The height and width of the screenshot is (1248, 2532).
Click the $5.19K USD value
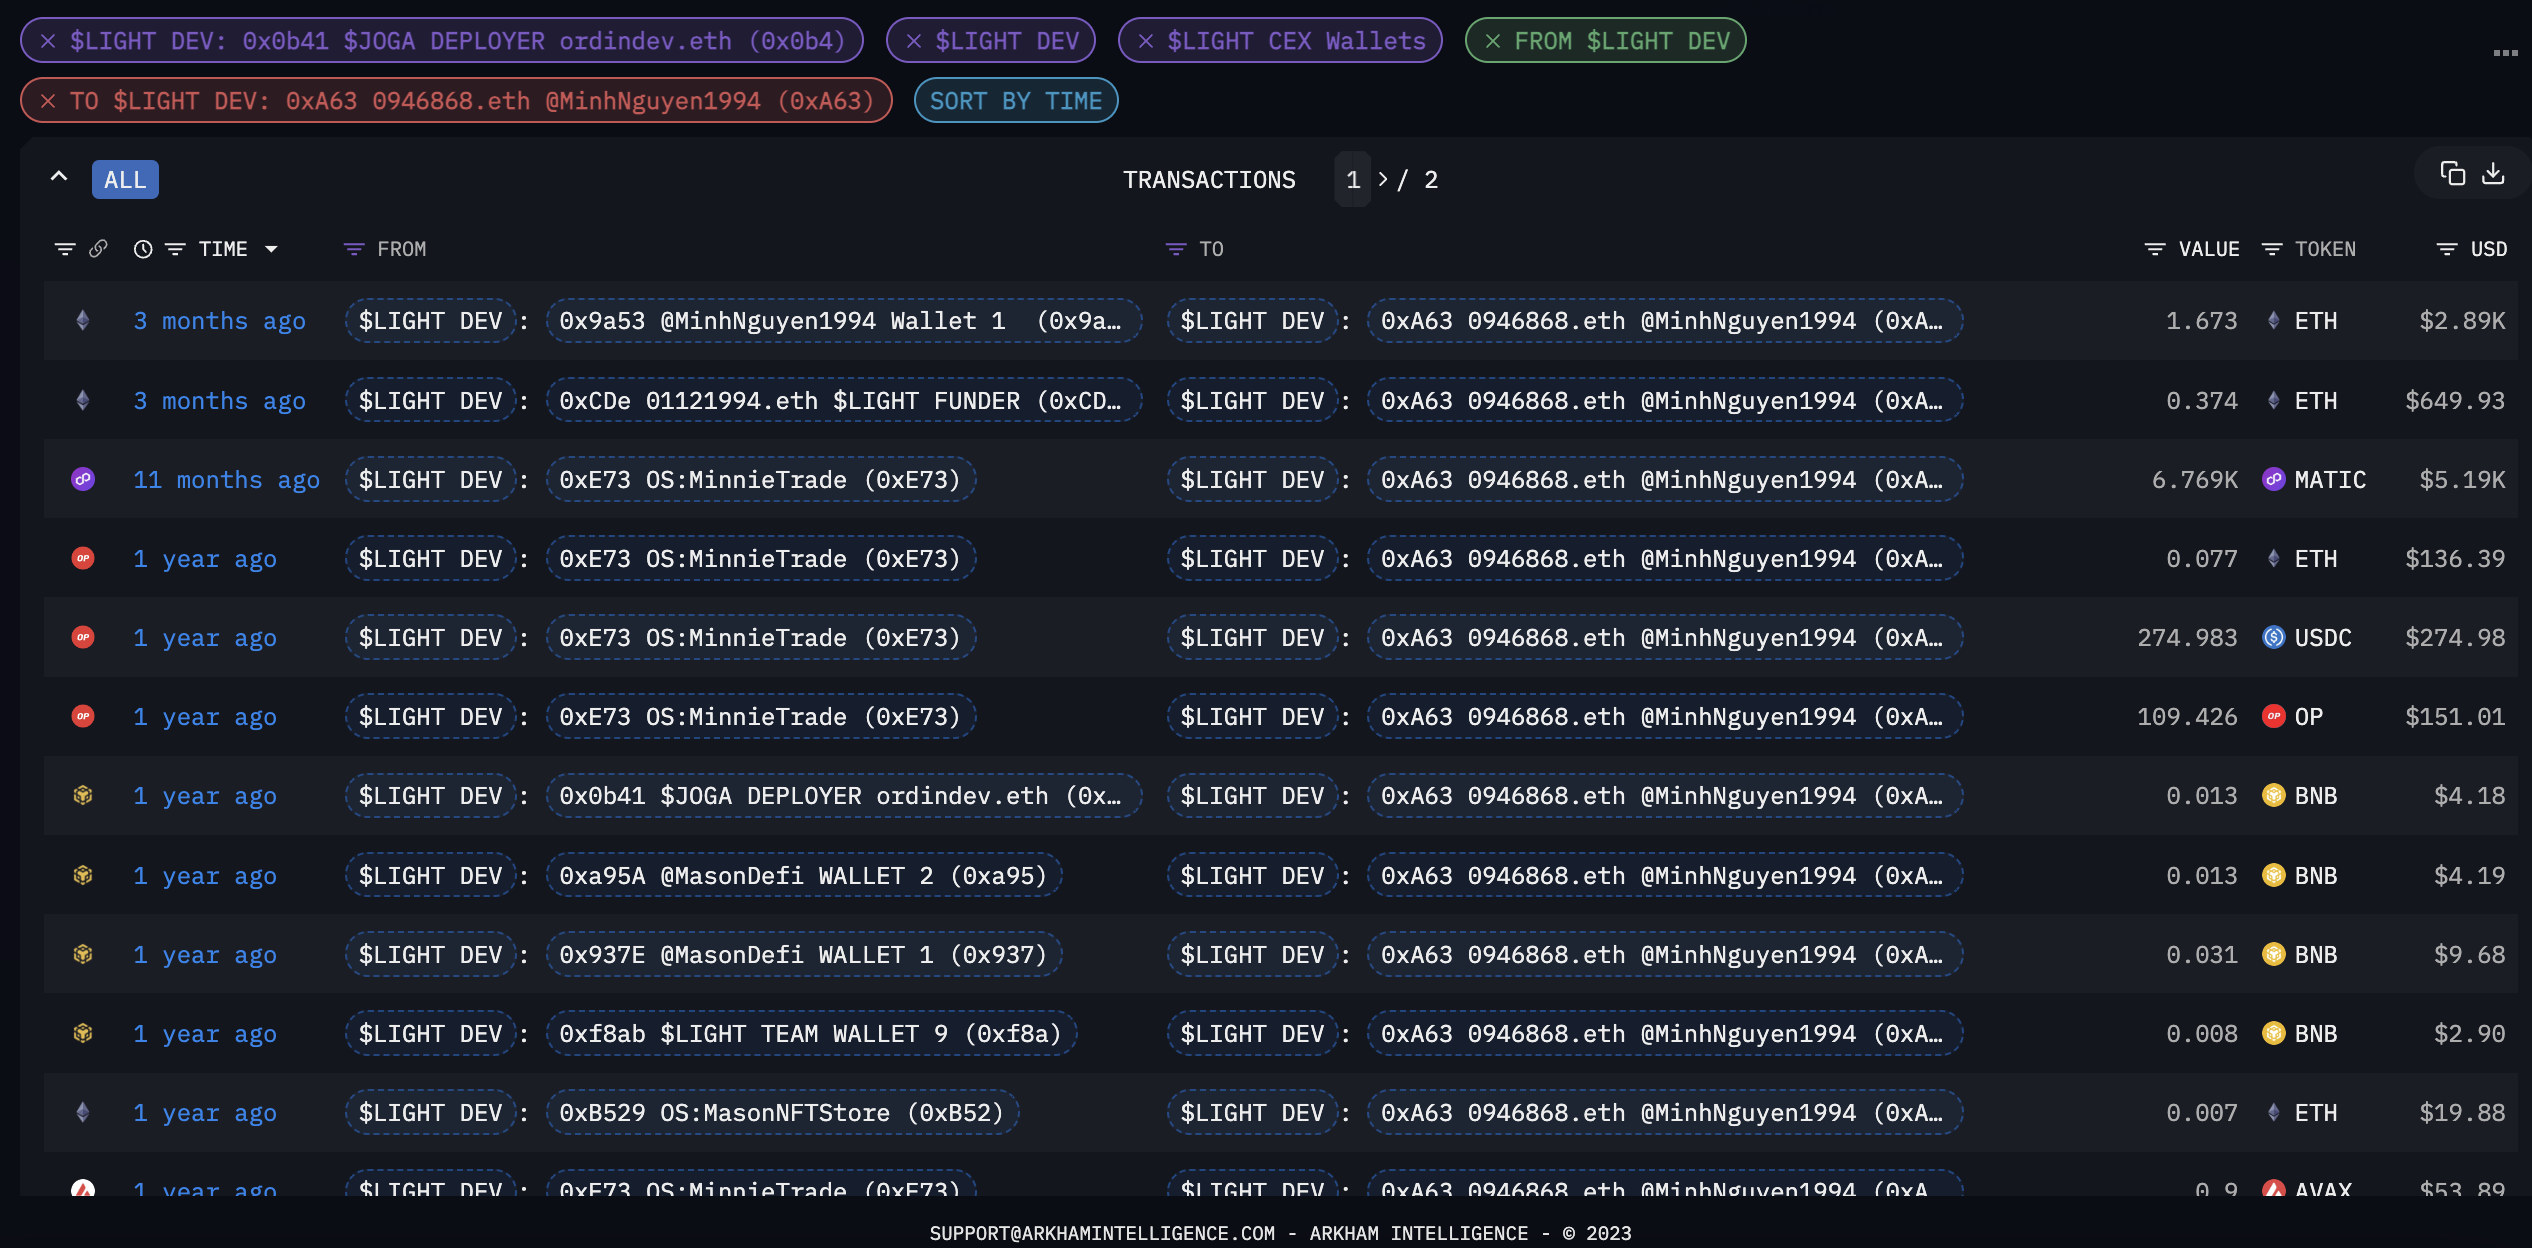tap(2462, 480)
